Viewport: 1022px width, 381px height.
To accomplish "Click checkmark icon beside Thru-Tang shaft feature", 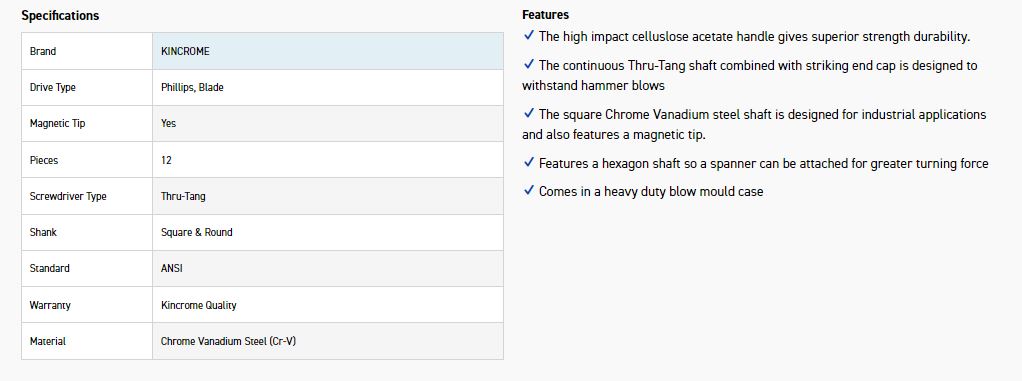I will 529,65.
